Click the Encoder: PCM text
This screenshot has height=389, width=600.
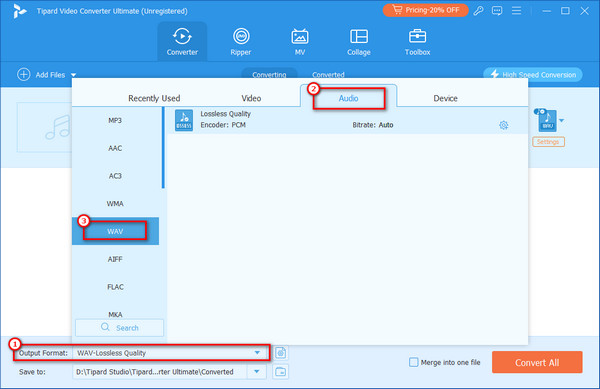coord(223,125)
